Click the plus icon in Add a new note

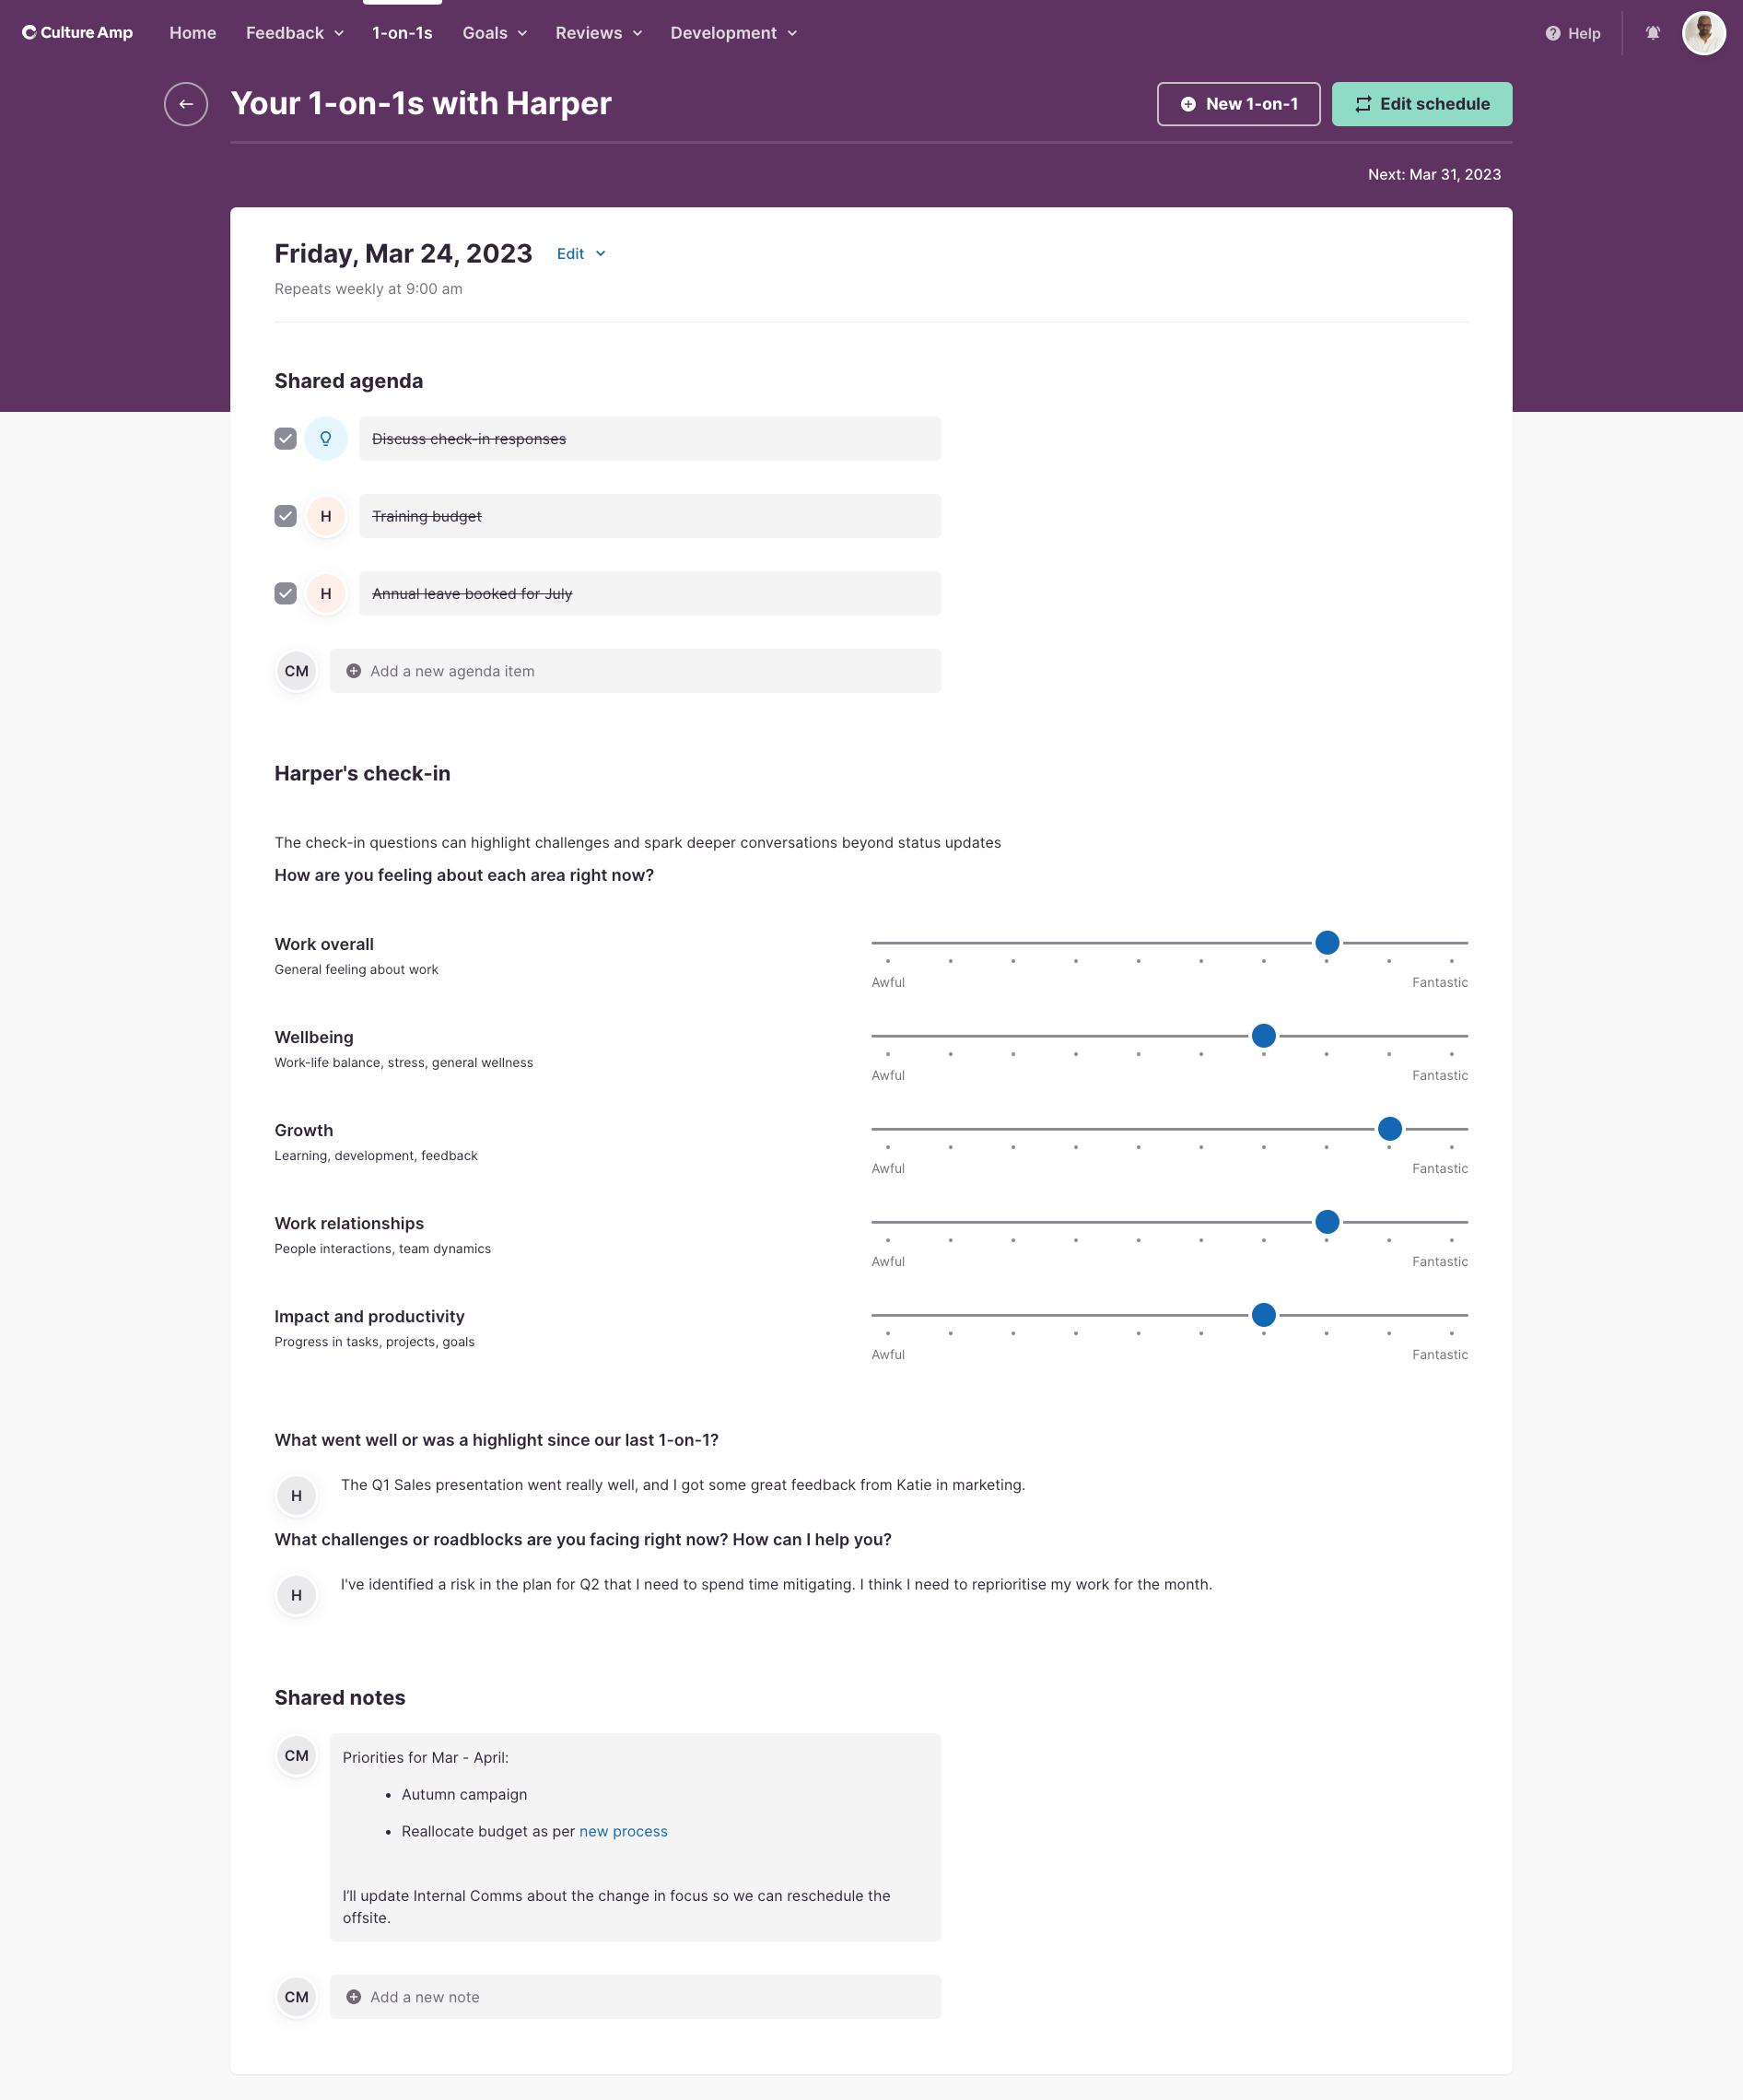pos(354,1997)
